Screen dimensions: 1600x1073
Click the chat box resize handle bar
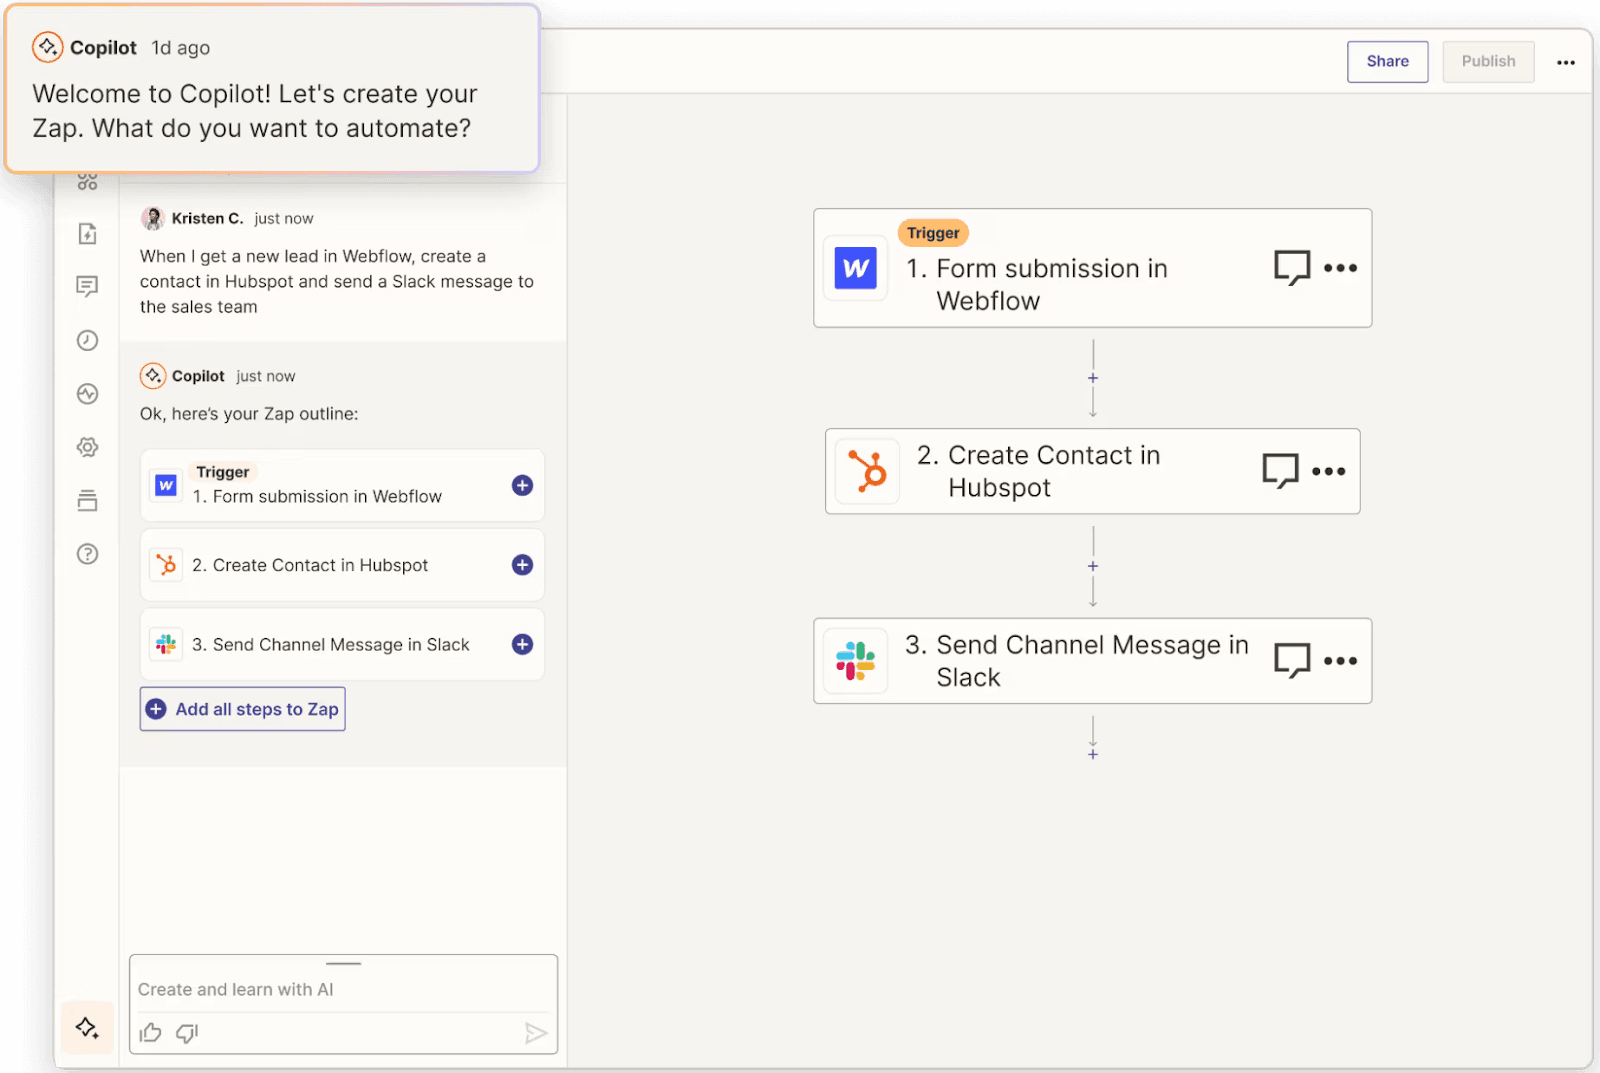click(x=343, y=963)
